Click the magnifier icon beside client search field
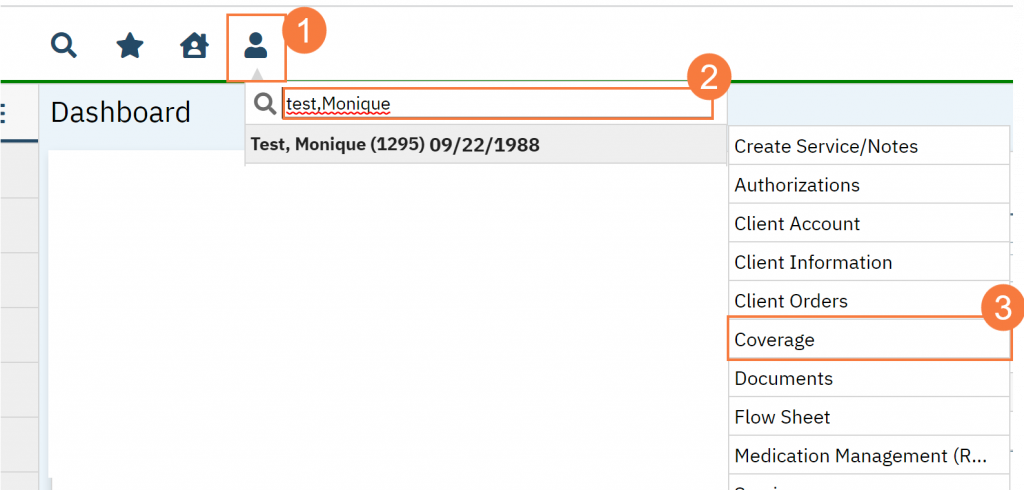The width and height of the screenshot is (1024, 490). point(265,103)
